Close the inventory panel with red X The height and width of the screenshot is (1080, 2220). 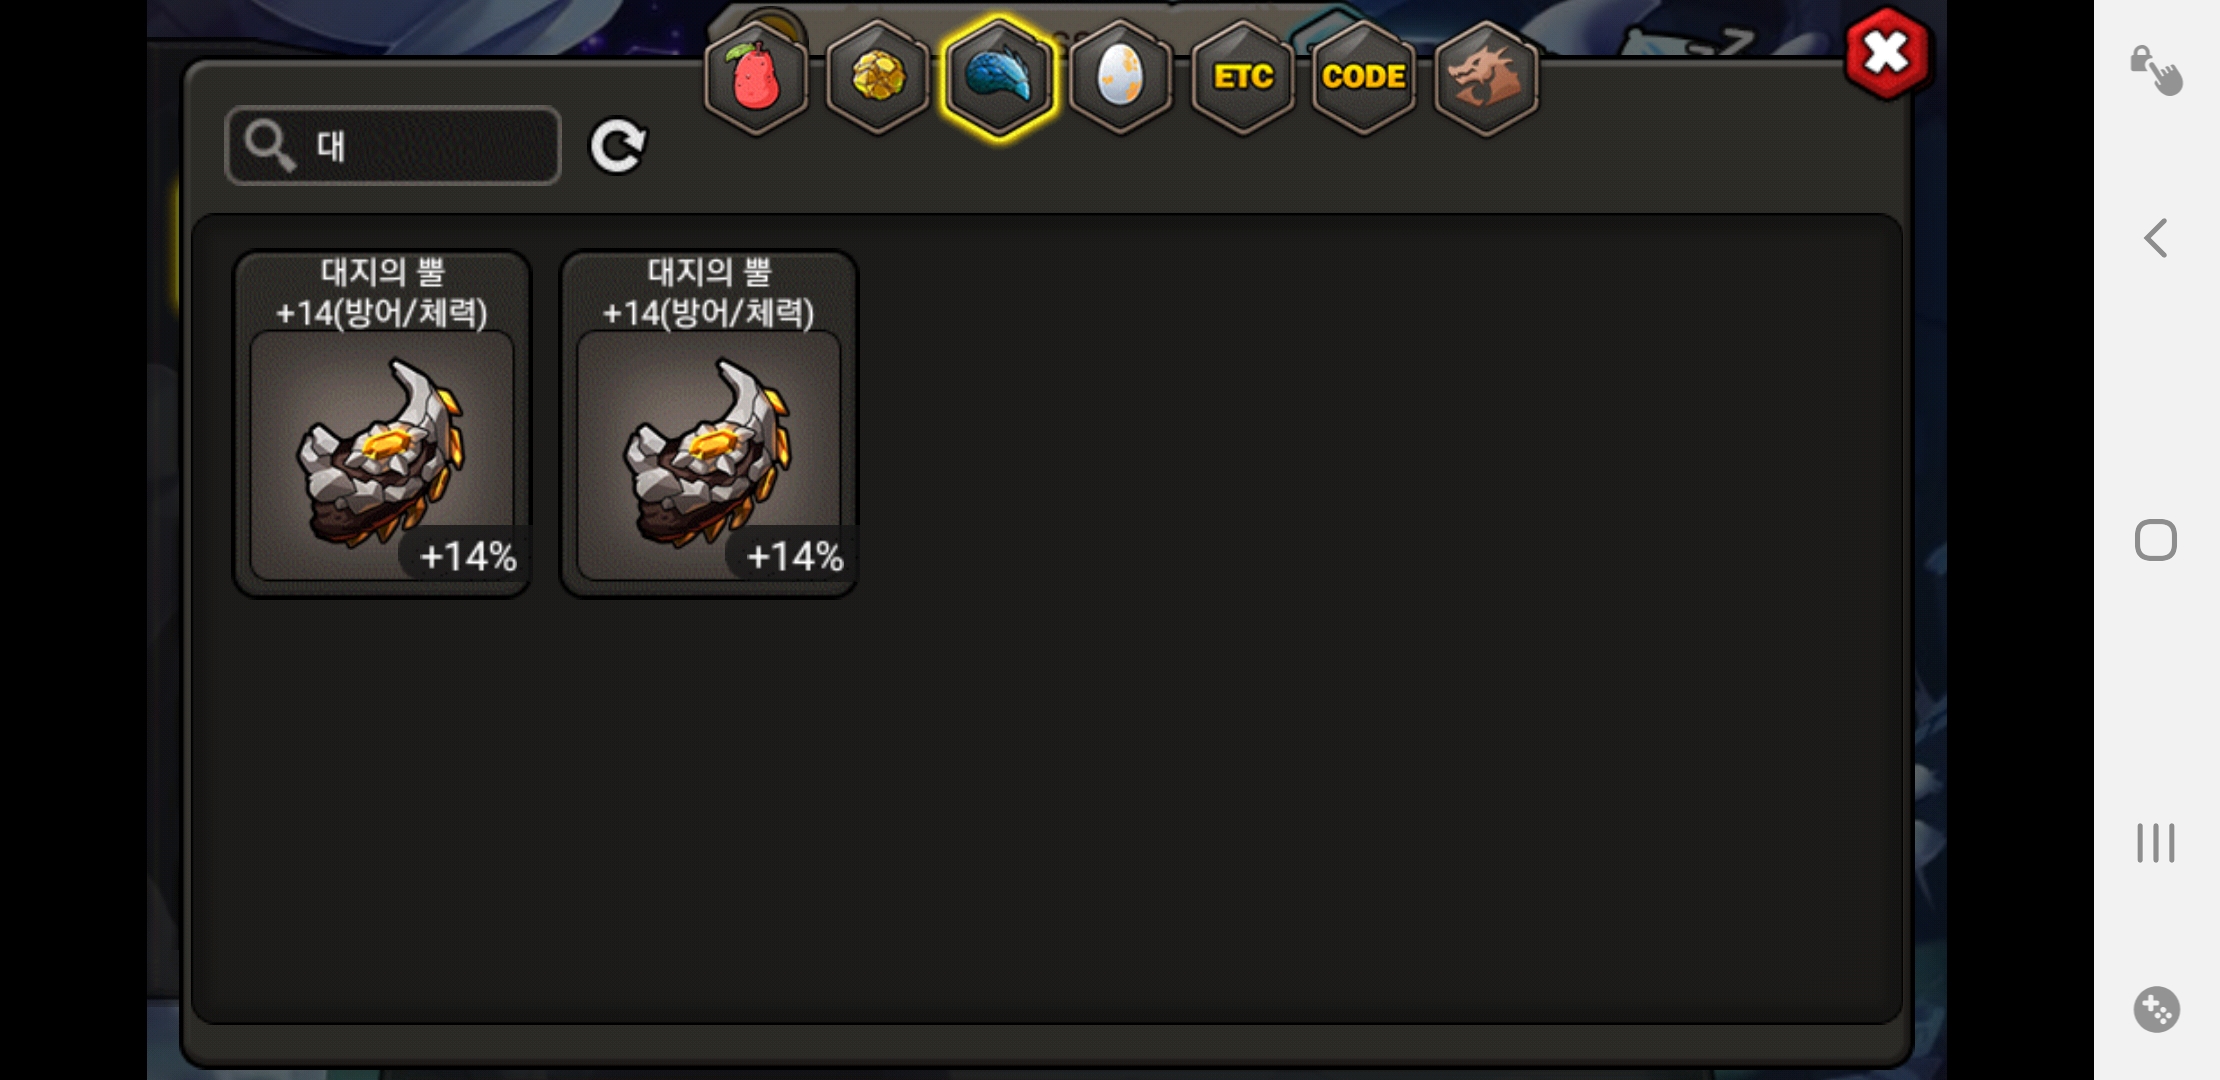1887,54
